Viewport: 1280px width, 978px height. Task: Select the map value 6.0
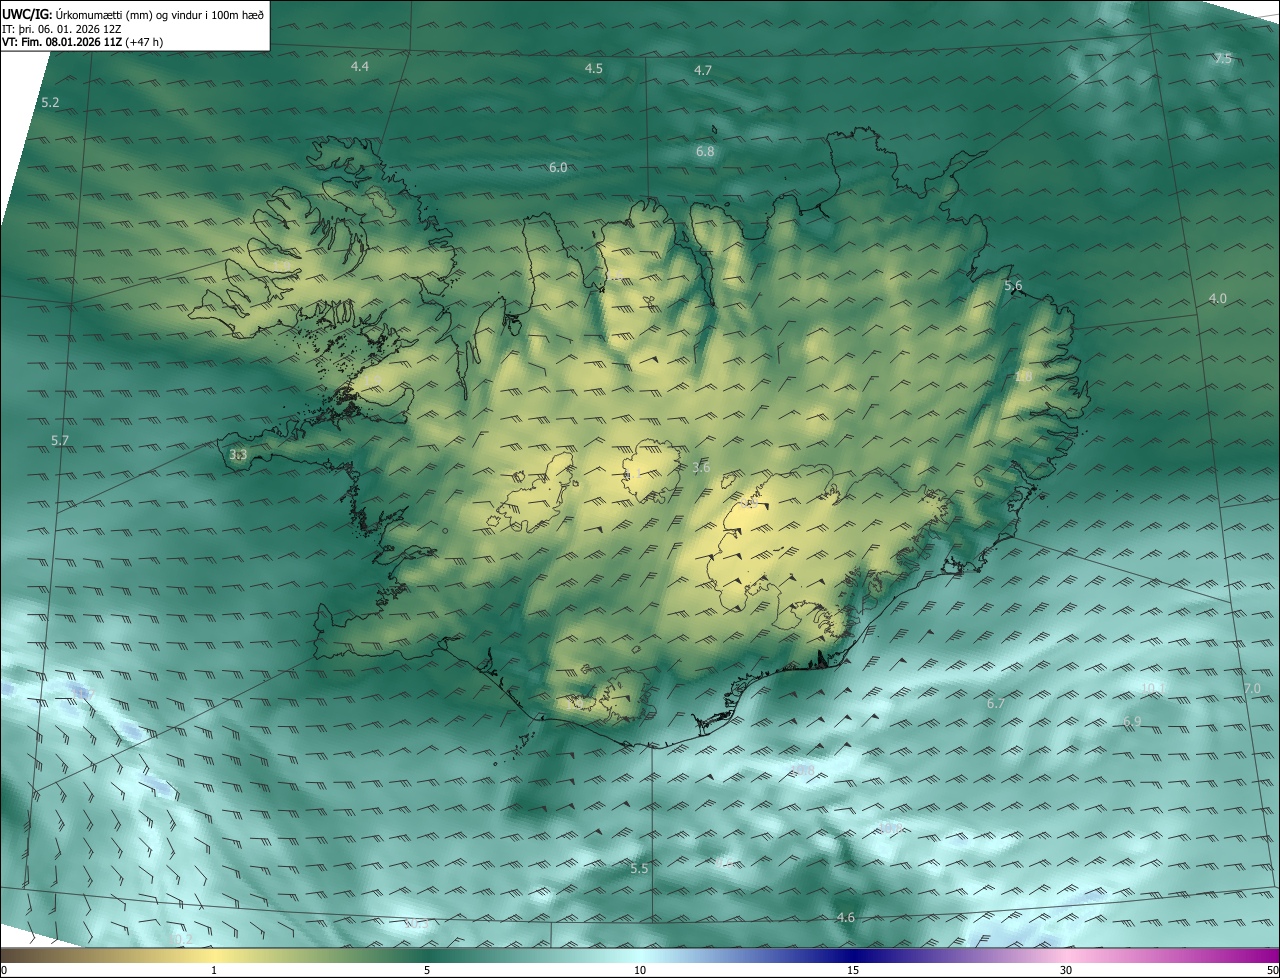click(558, 167)
